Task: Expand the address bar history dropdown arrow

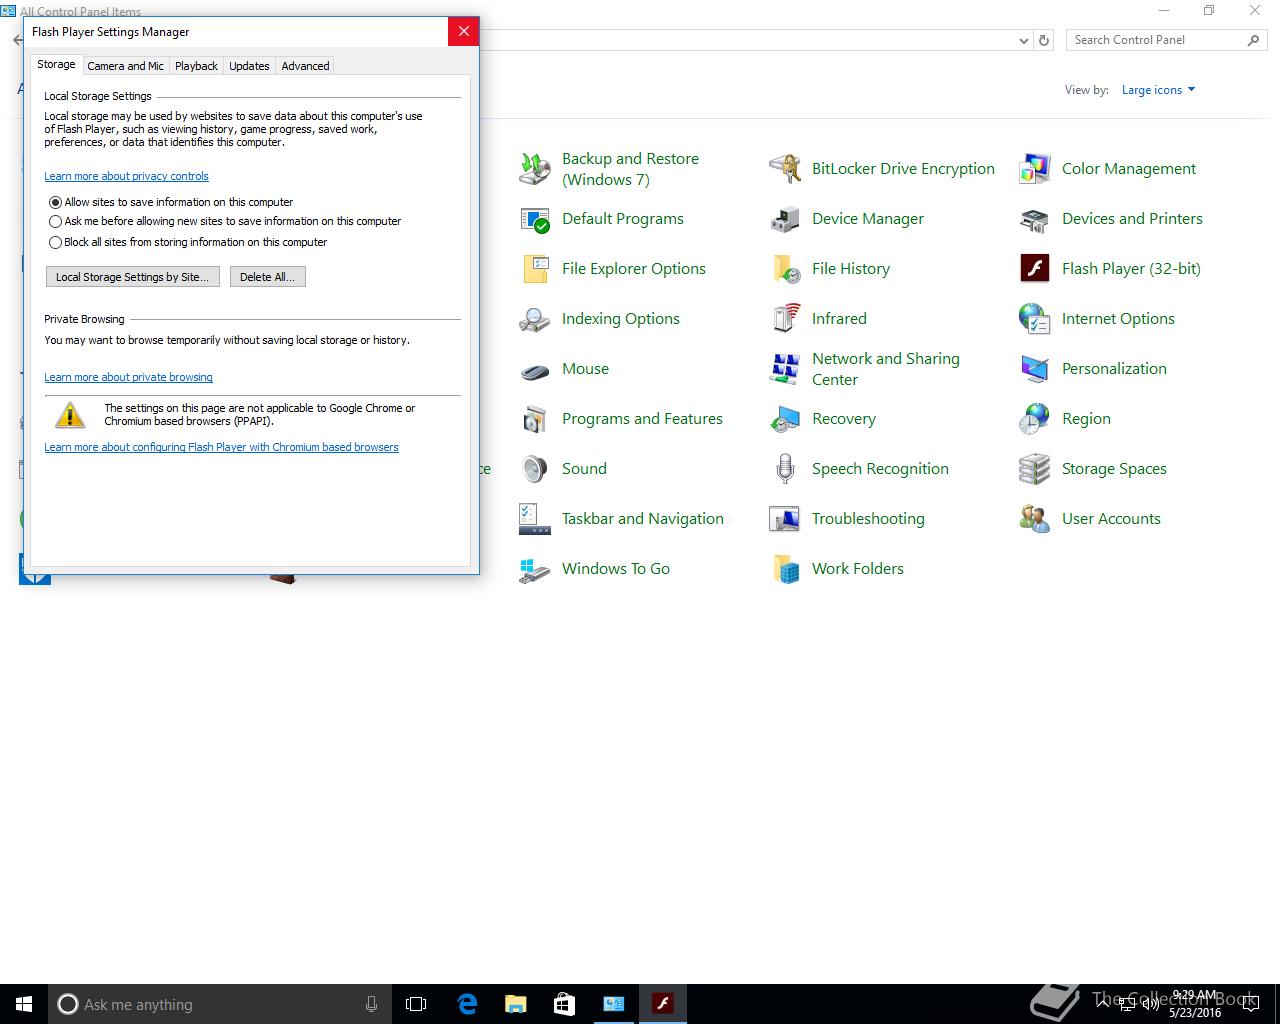Action: [1023, 41]
